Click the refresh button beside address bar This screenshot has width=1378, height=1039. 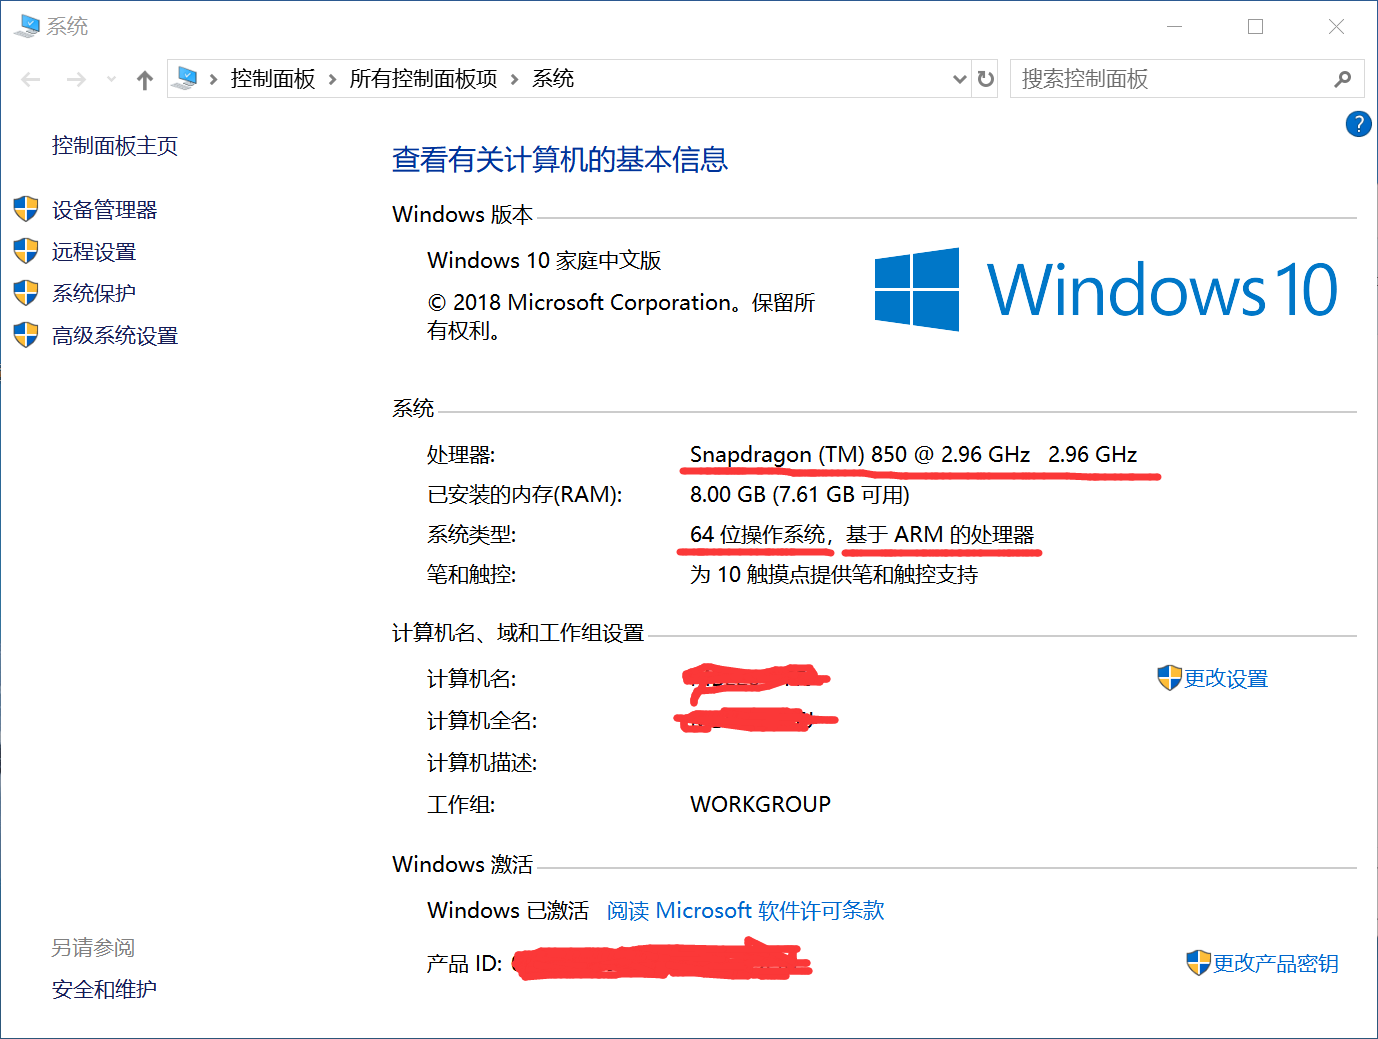pyautogui.click(x=986, y=79)
